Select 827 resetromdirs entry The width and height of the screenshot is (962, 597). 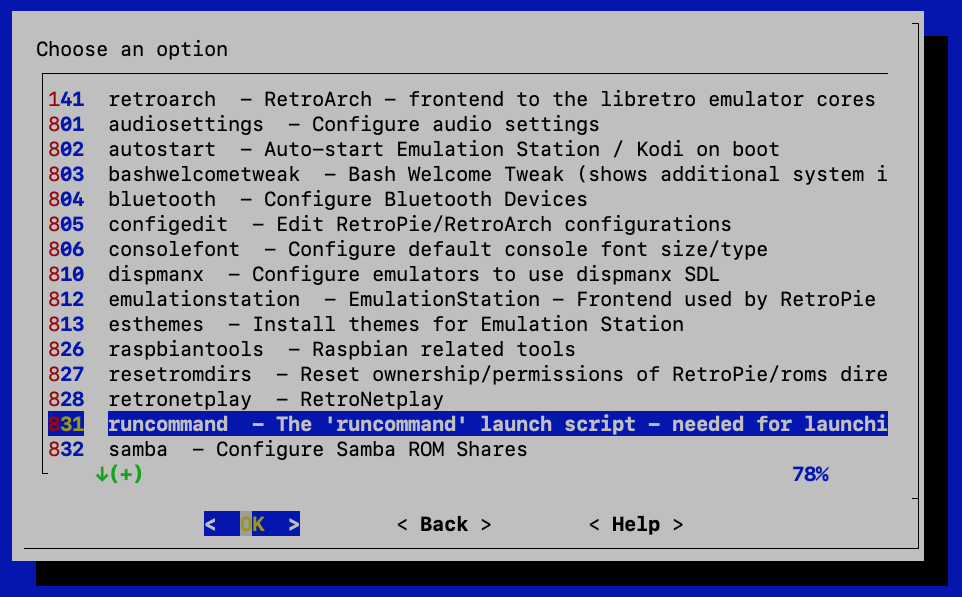468,374
